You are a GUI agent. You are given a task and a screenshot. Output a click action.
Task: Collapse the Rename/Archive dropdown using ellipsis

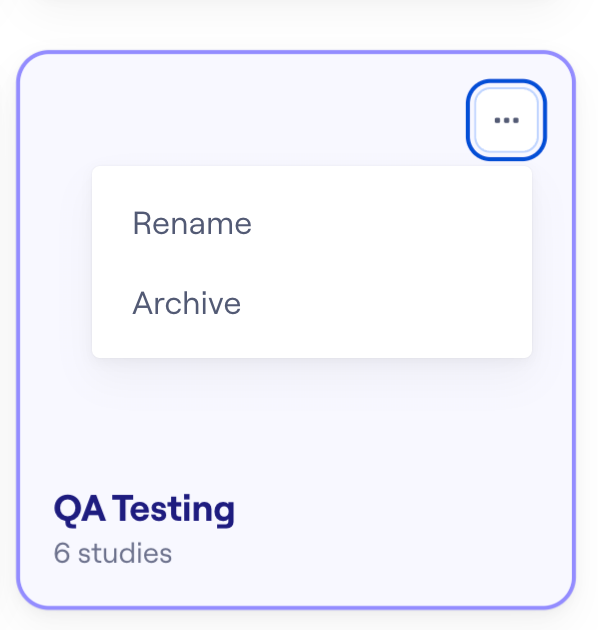click(x=506, y=120)
